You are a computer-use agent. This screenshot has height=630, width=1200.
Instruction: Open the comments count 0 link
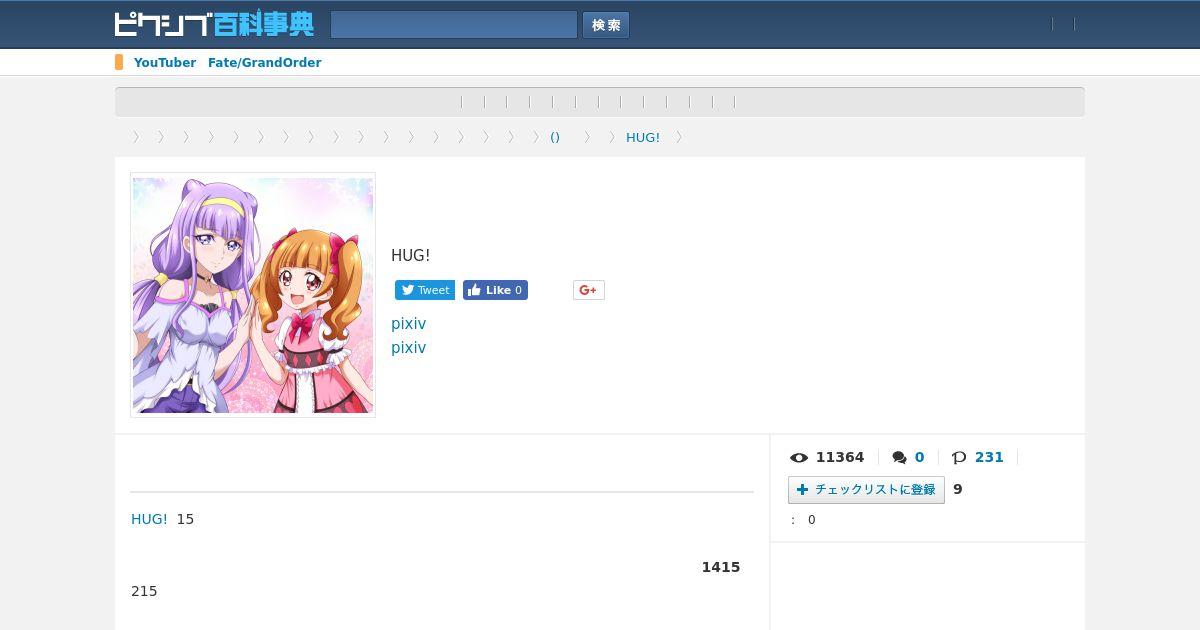pyautogui.click(x=919, y=457)
